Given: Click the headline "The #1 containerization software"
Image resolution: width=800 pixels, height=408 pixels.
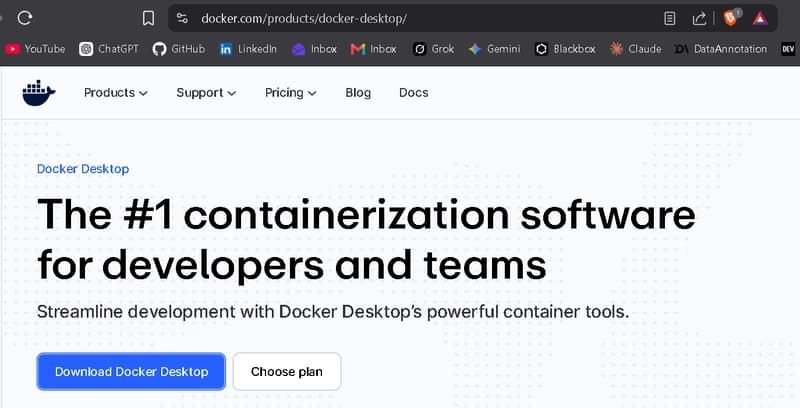Looking at the screenshot, I should [x=366, y=215].
